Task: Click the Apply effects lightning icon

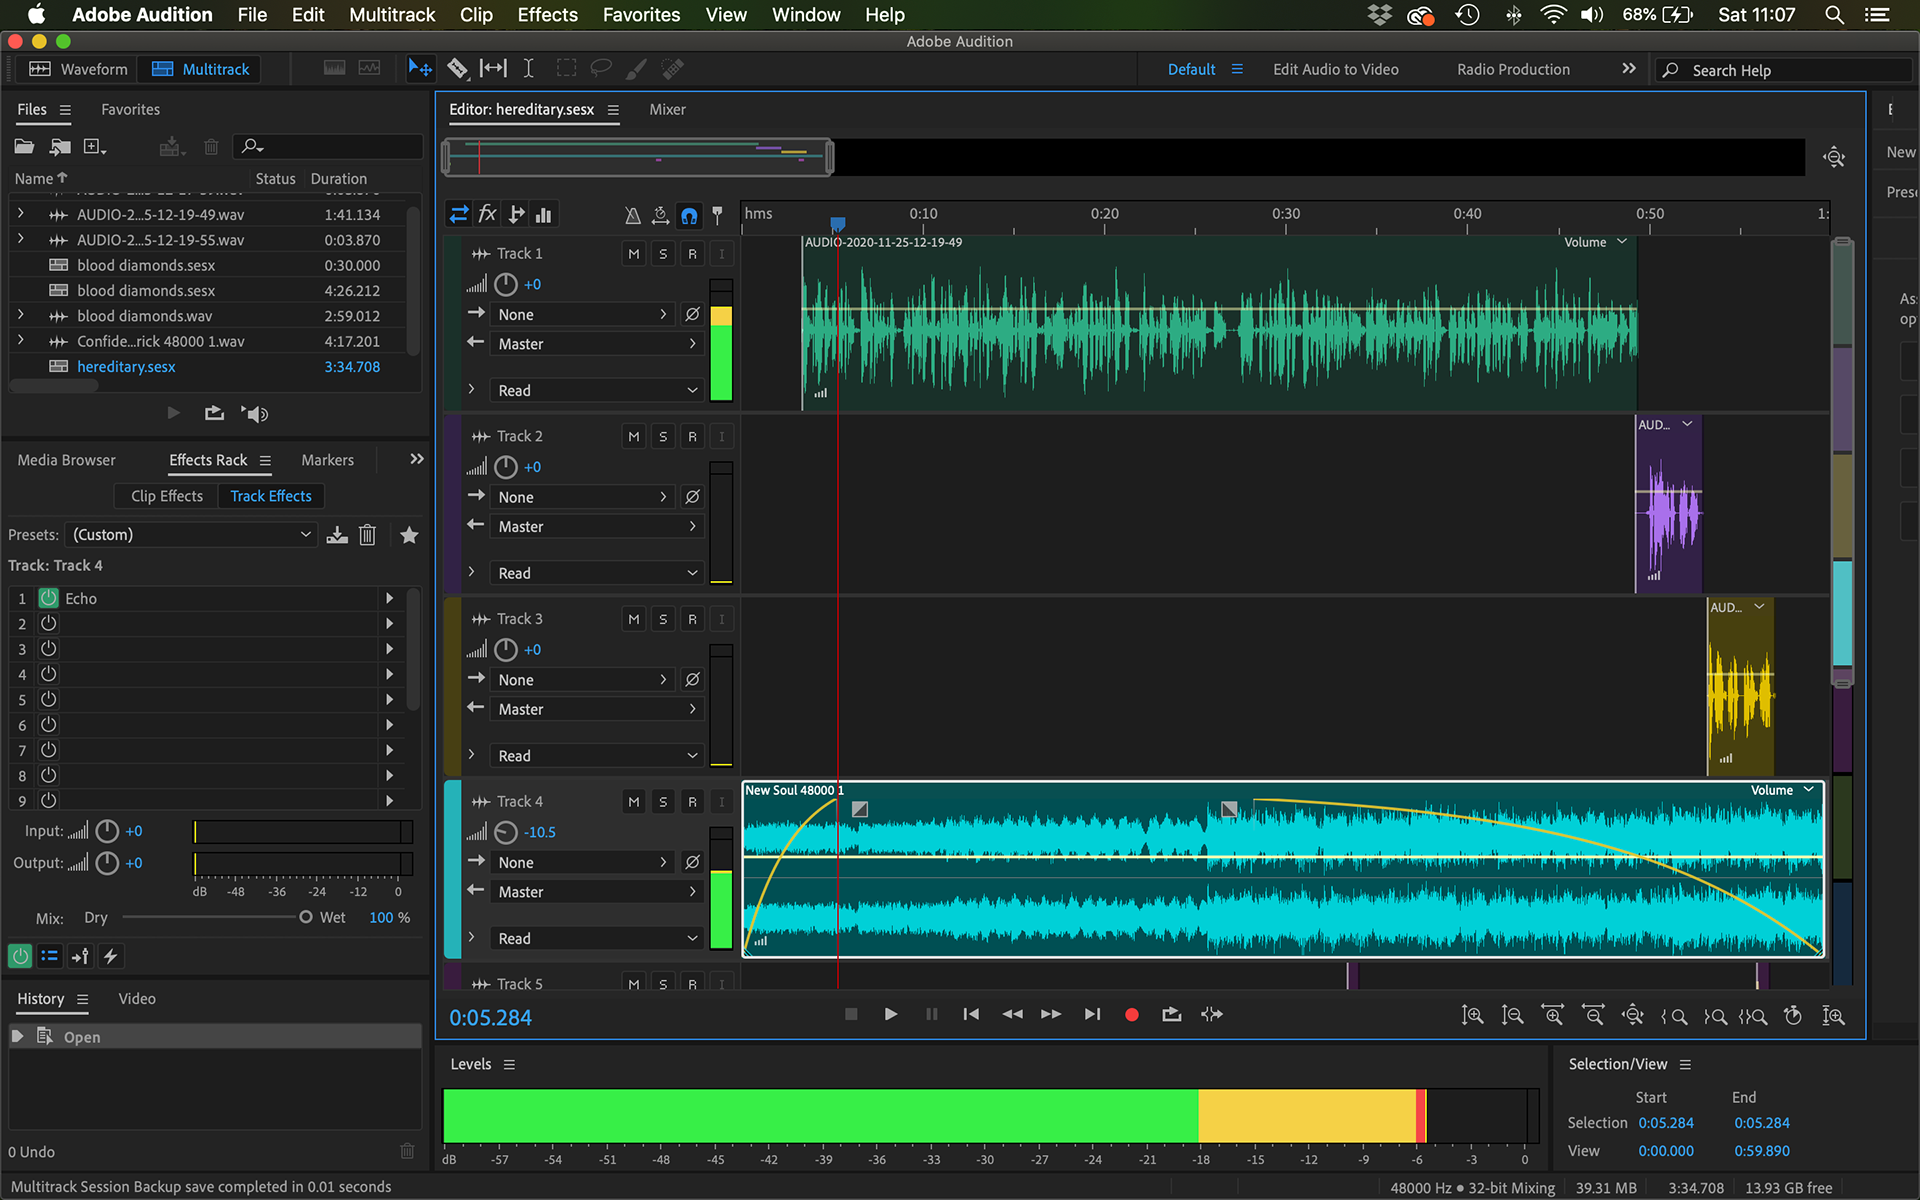Action: (x=111, y=956)
